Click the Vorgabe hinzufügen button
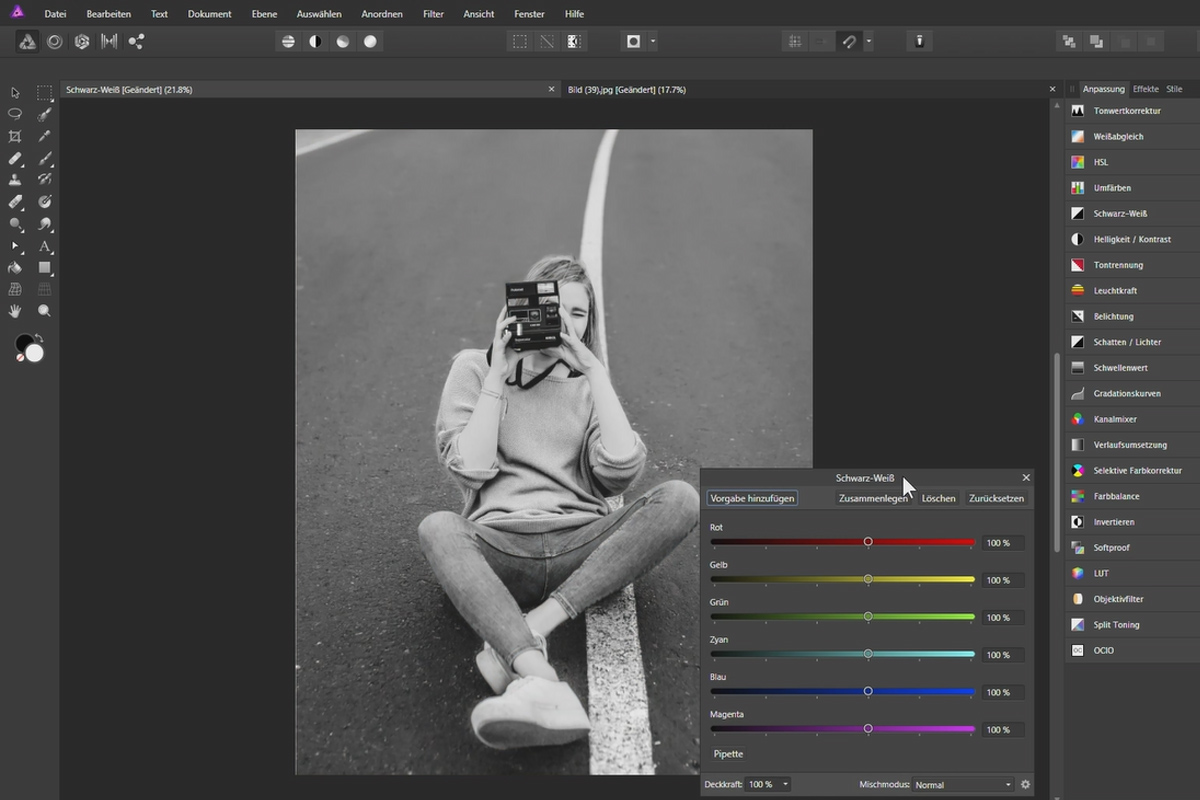 click(x=751, y=498)
